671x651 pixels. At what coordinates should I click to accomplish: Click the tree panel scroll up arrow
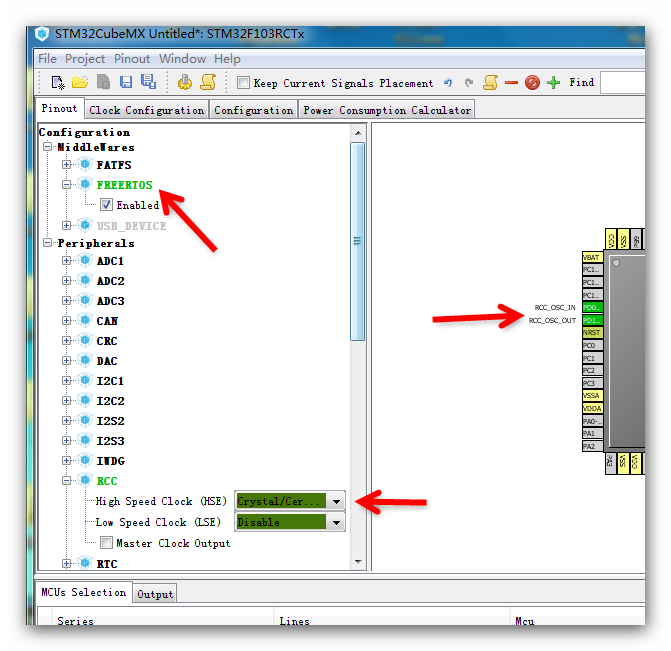coord(358,133)
